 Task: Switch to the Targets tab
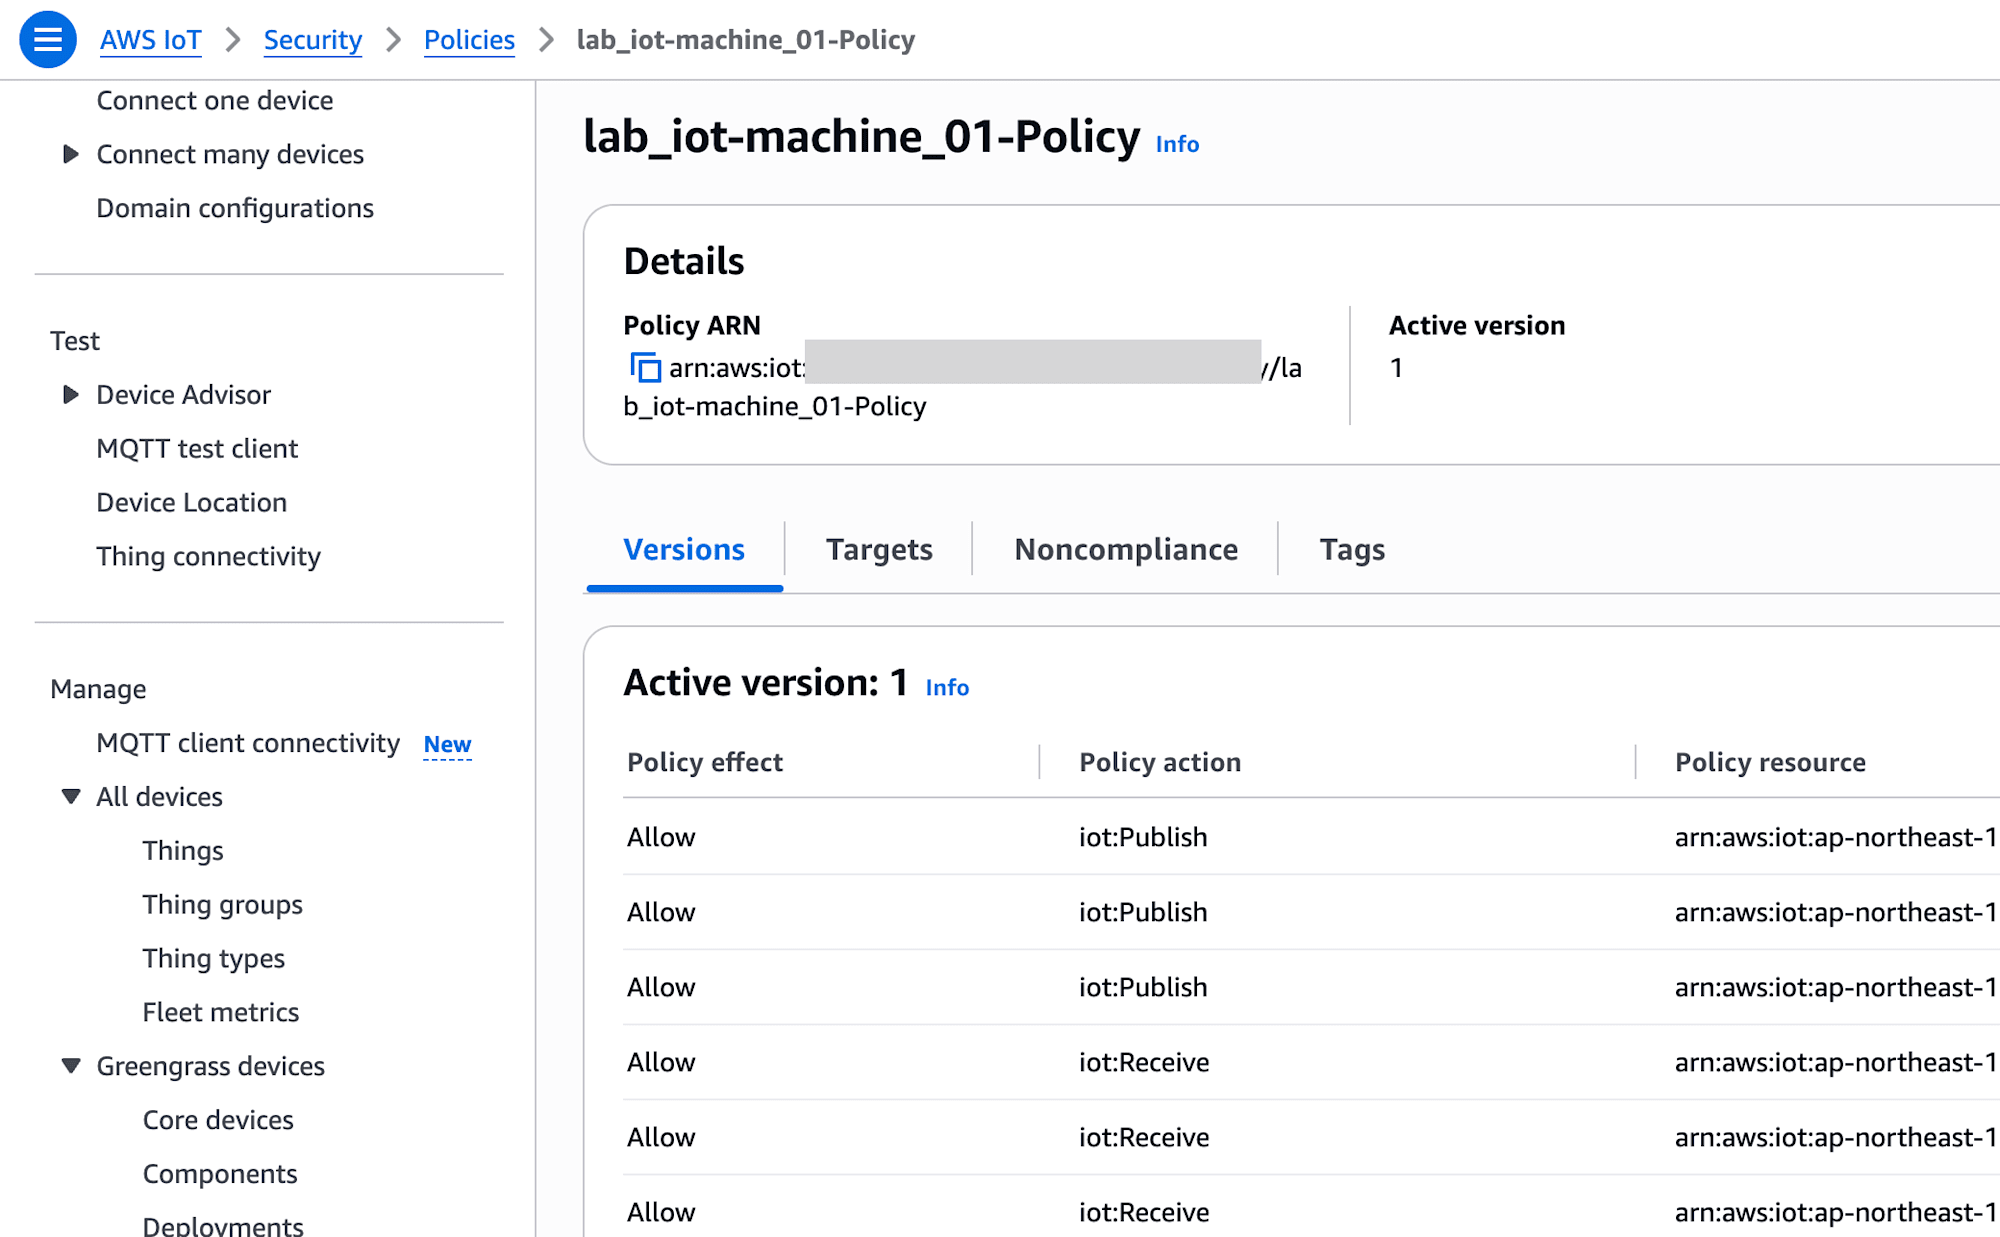(879, 549)
